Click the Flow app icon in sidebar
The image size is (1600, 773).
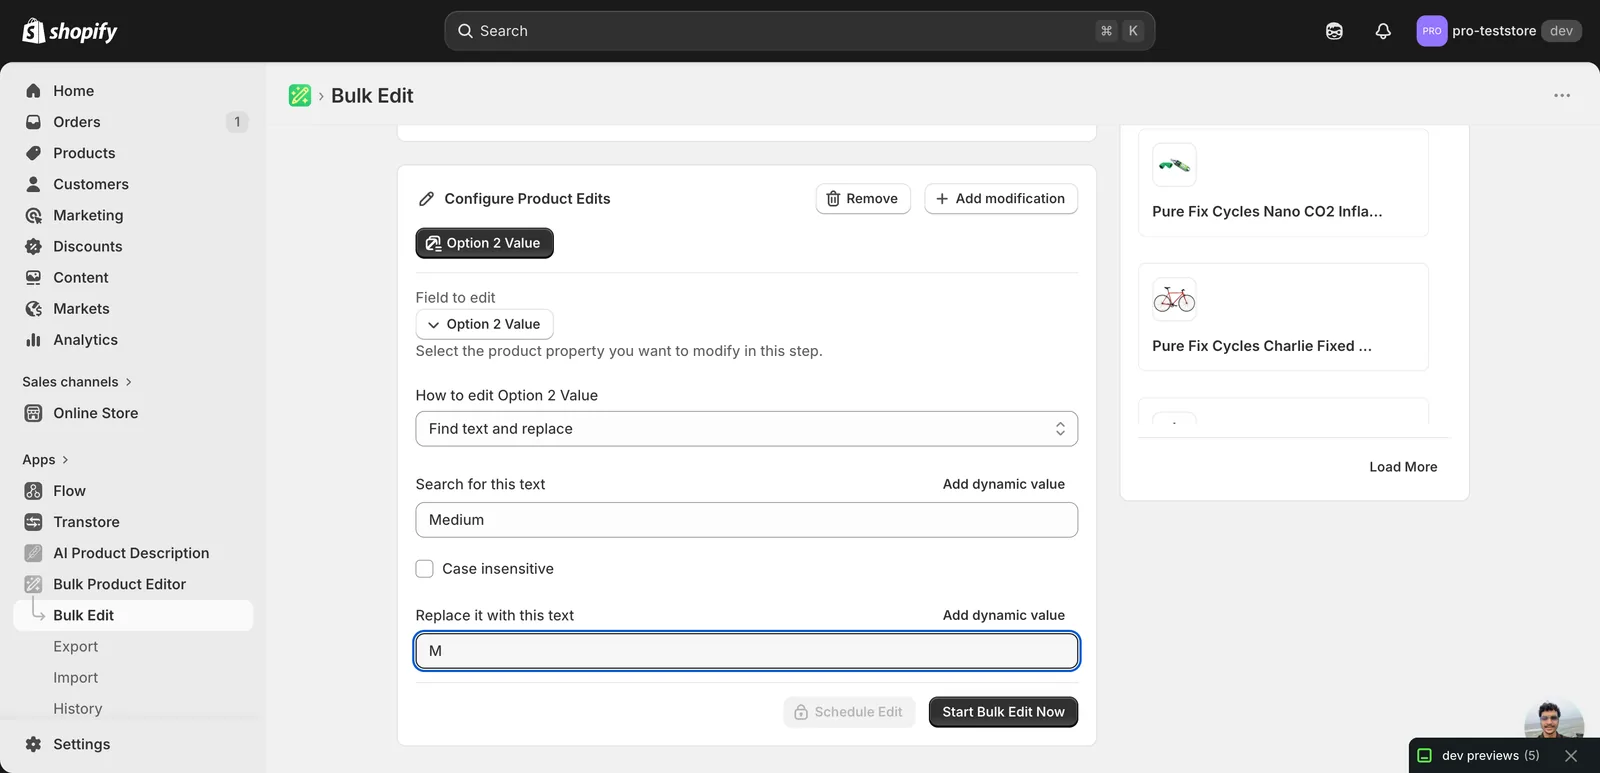tap(33, 491)
